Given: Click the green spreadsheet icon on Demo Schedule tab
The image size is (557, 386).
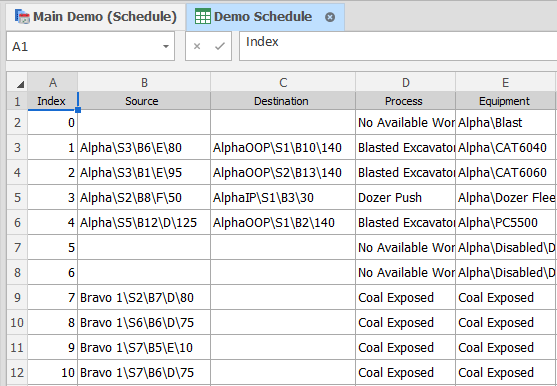Looking at the screenshot, I should coord(203,17).
